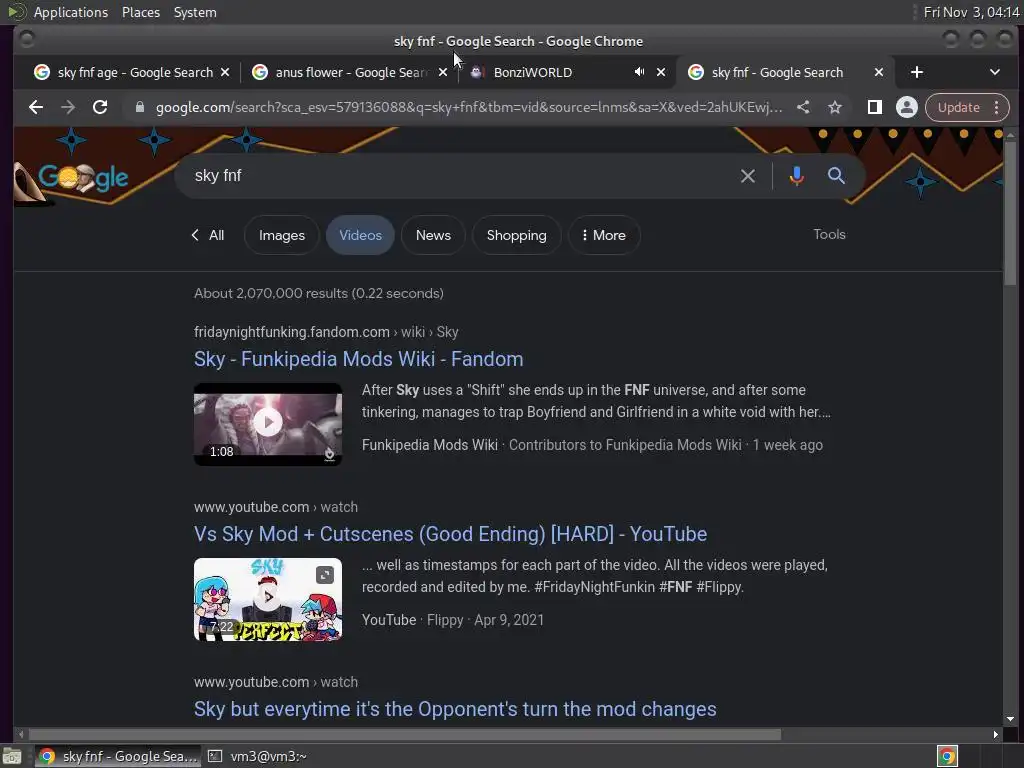Image resolution: width=1024 pixels, height=768 pixels.
Task: Expand the tab search dropdown chevron
Action: 995,72
